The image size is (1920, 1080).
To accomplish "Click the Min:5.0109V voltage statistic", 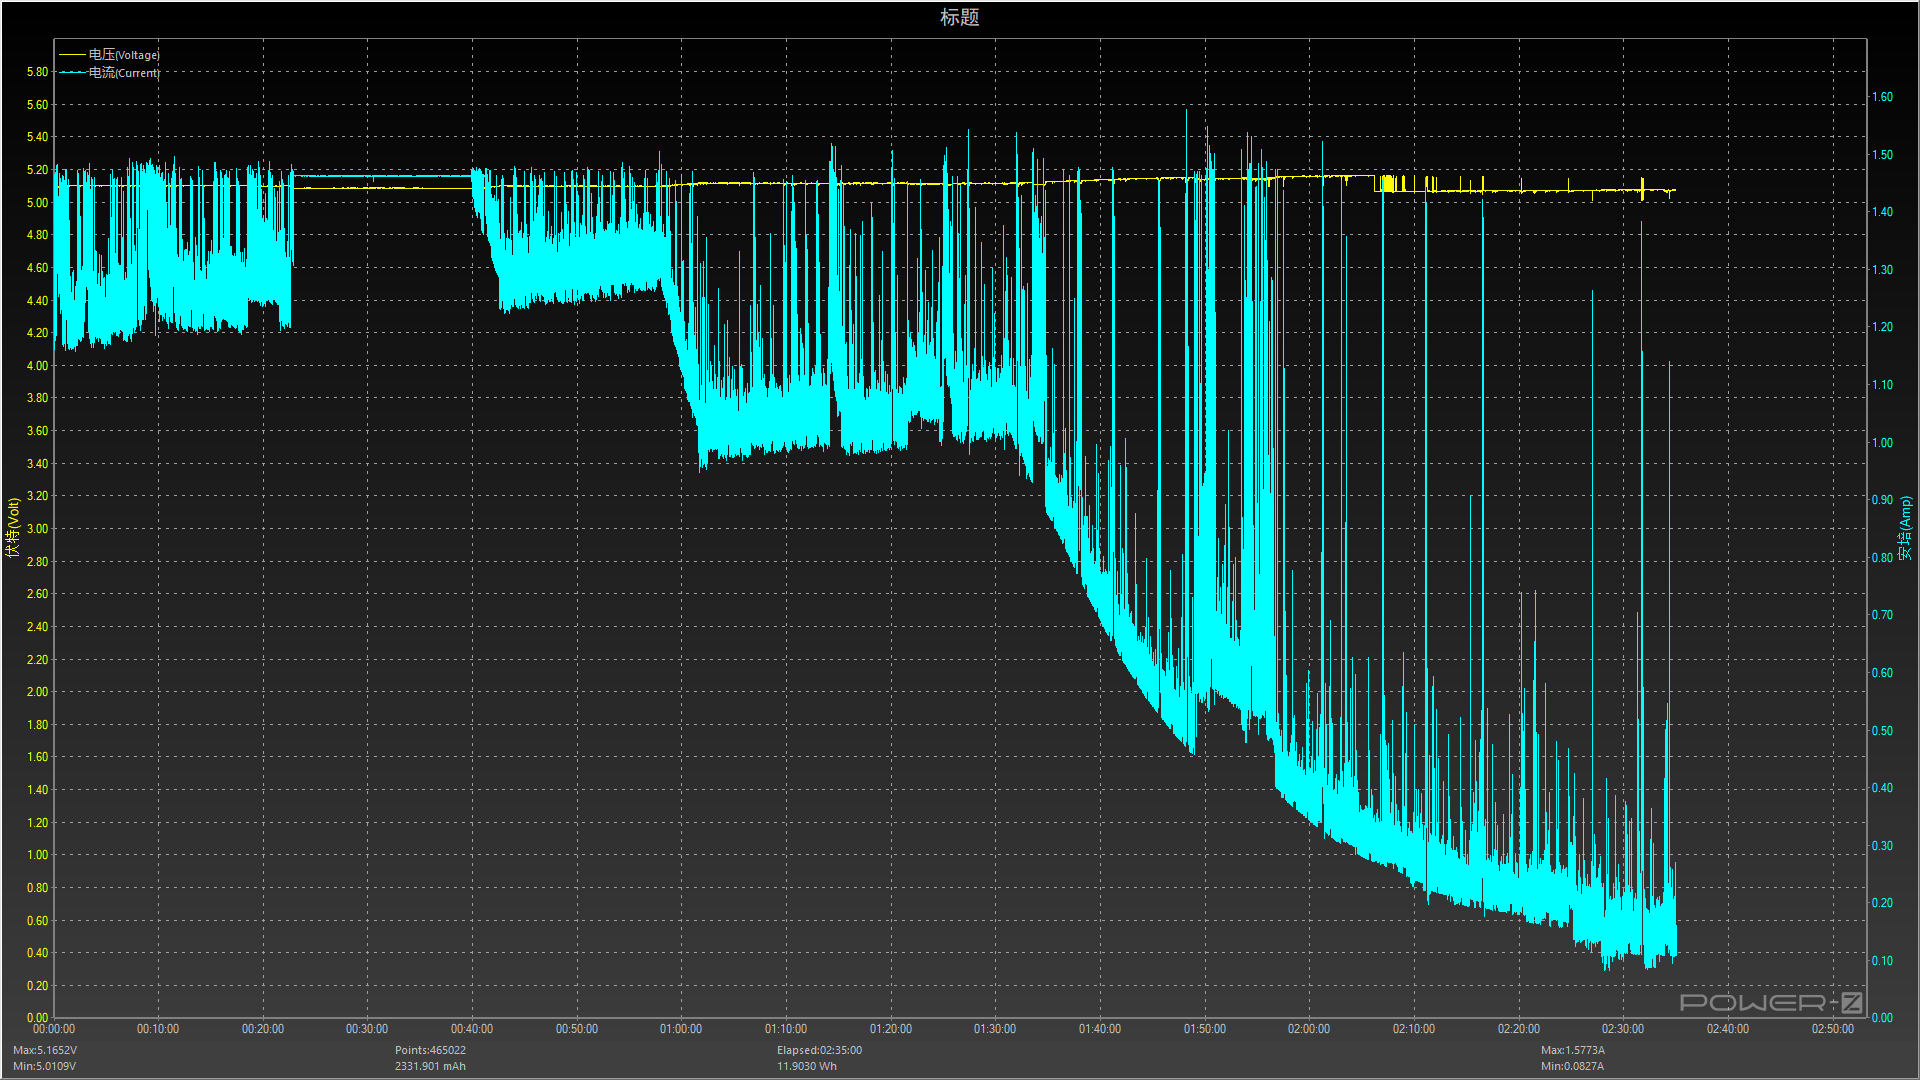I will pos(45,1066).
